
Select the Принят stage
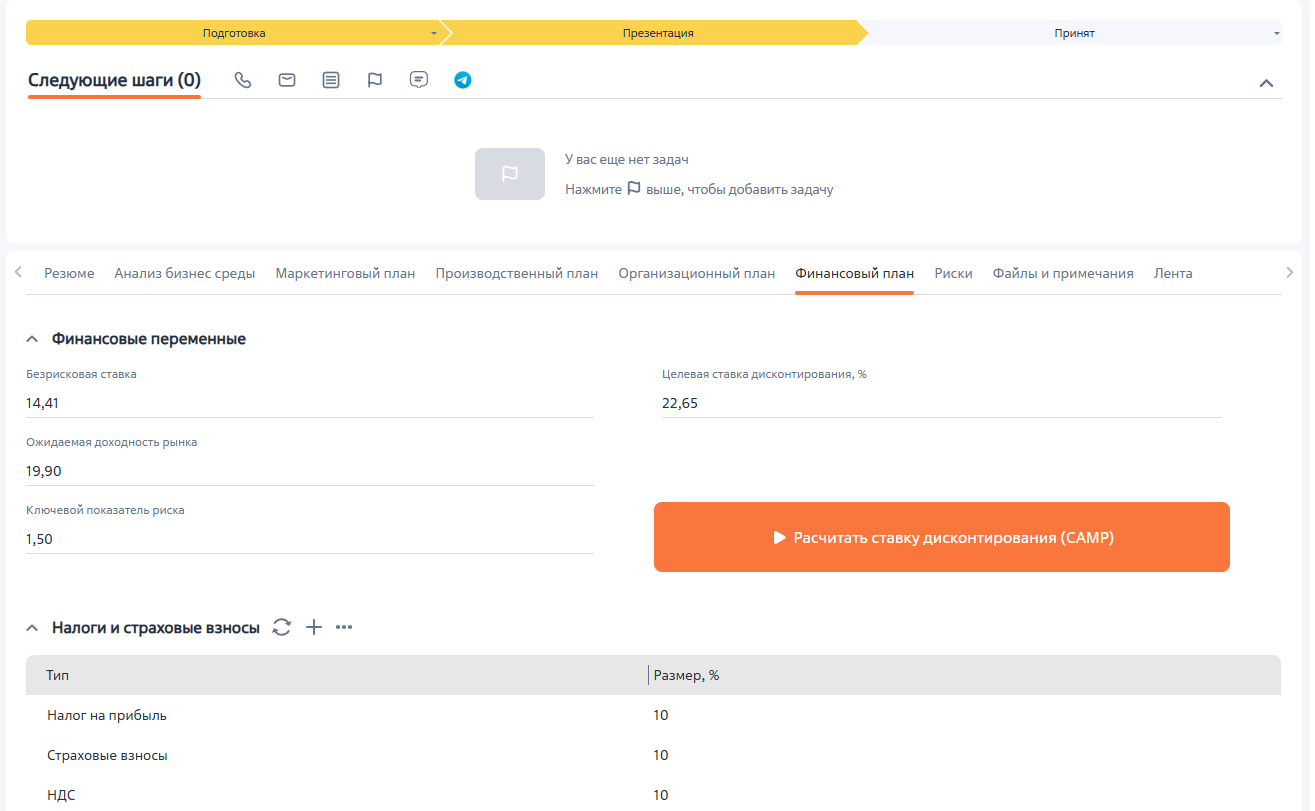(1074, 33)
